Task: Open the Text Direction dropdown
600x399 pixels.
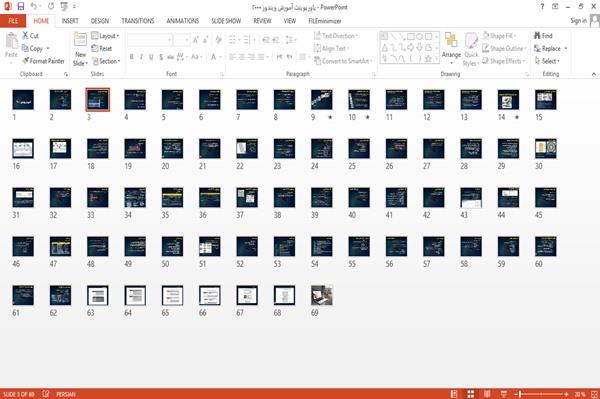Action: [x=336, y=36]
